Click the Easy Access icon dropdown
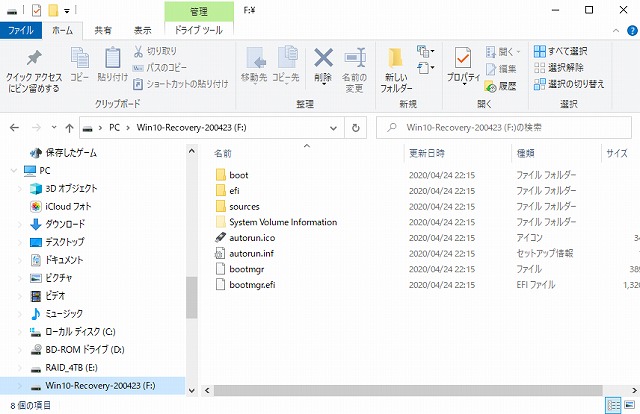 pos(425,68)
